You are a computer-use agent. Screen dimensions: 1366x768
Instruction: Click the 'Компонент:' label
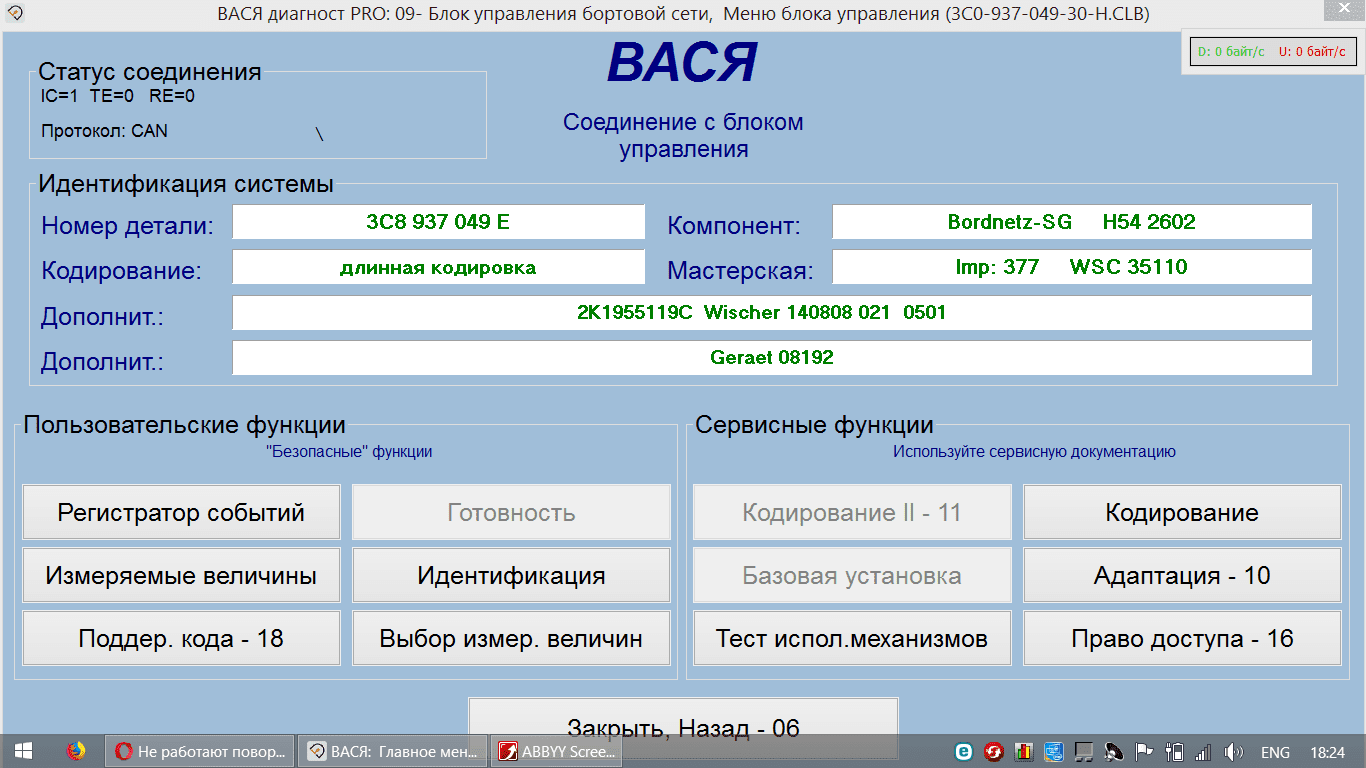734,226
